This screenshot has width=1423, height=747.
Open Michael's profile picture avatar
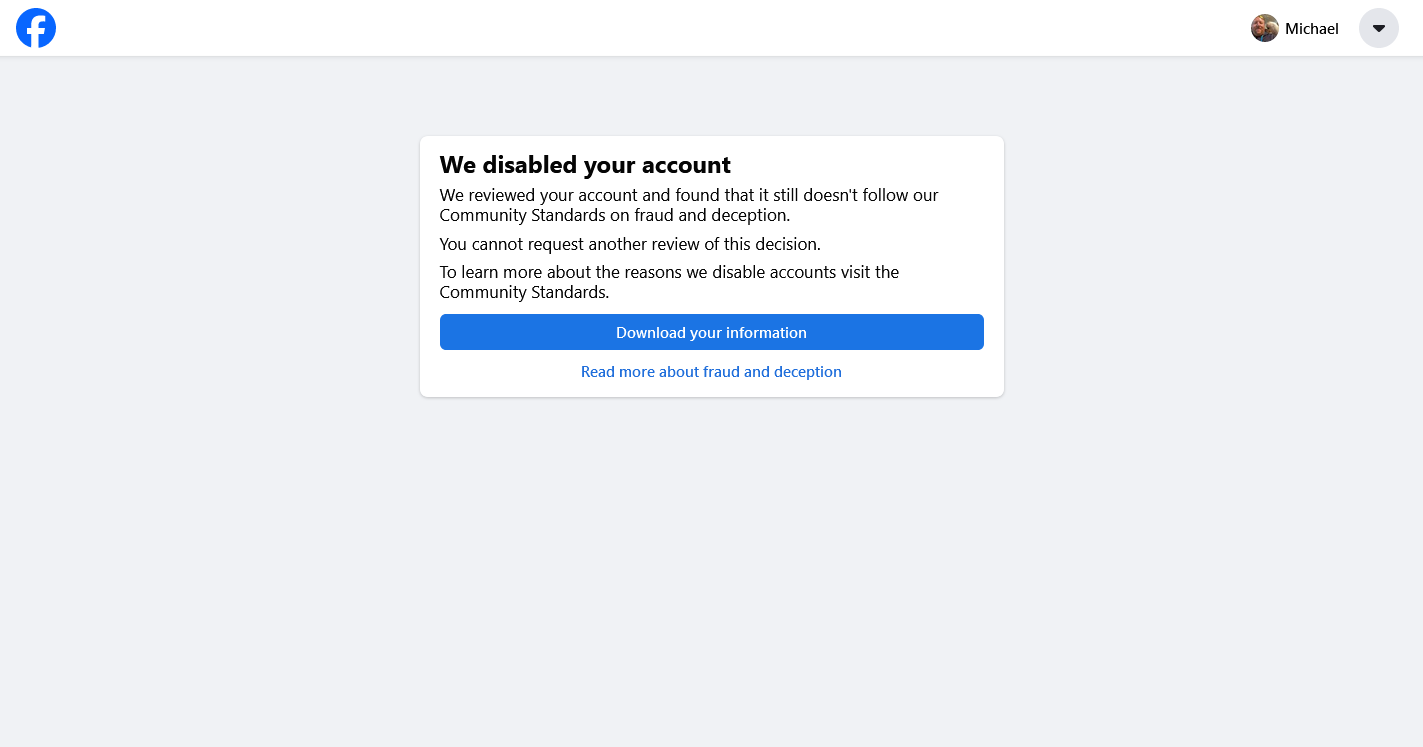(x=1265, y=28)
